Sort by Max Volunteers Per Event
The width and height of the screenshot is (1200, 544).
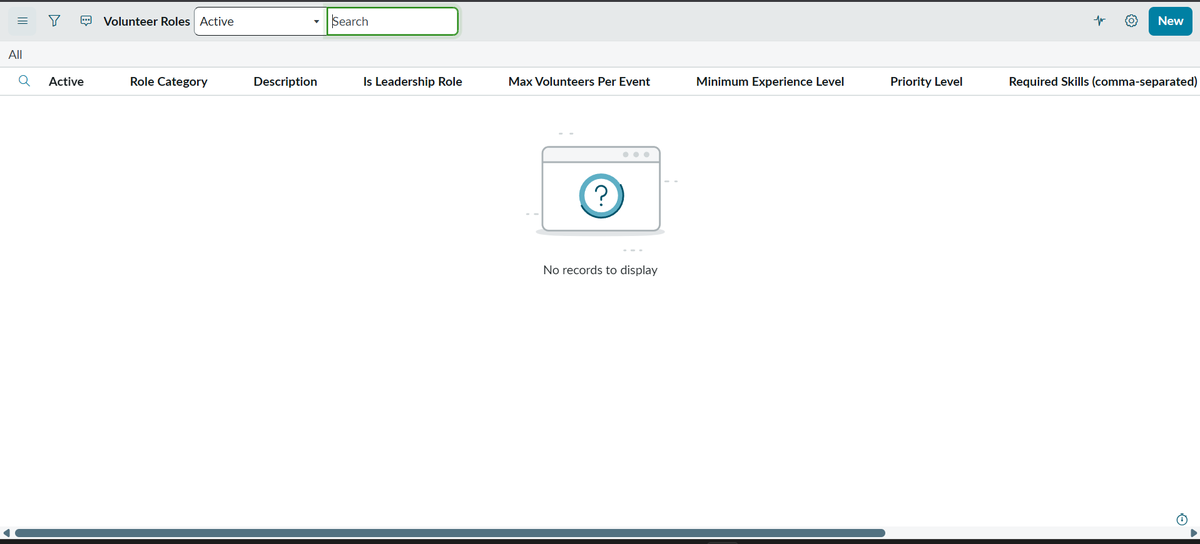click(x=579, y=81)
